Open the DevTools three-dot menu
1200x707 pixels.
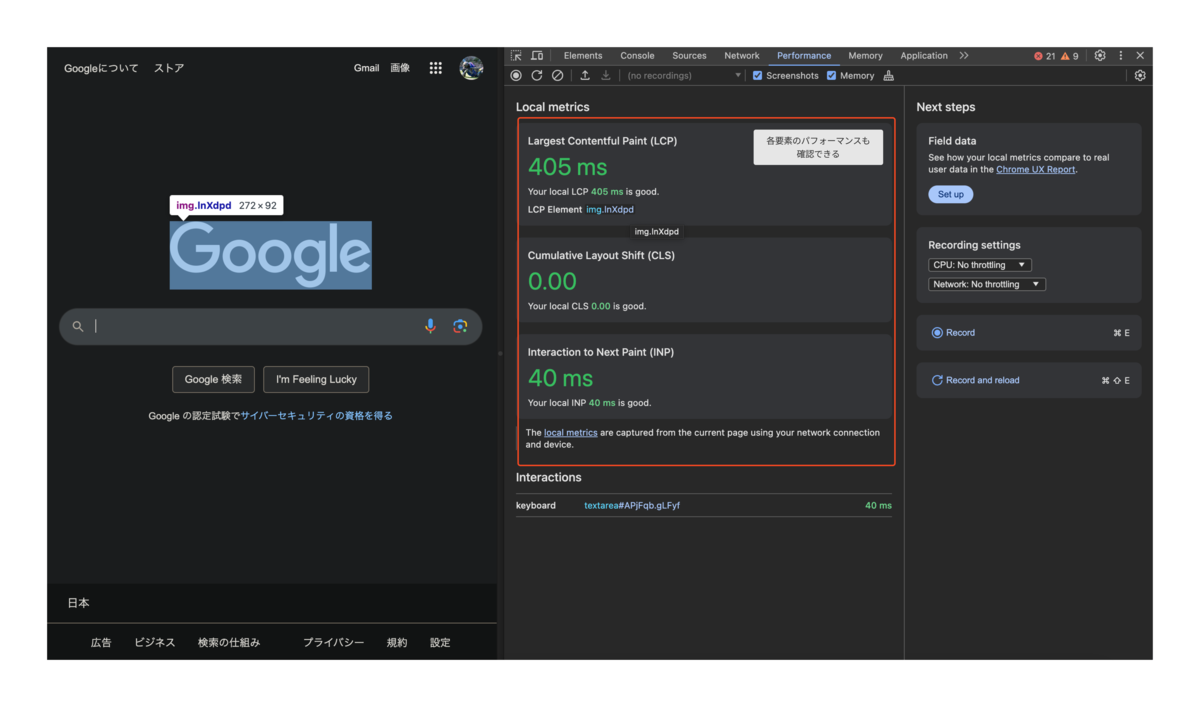coord(1121,56)
